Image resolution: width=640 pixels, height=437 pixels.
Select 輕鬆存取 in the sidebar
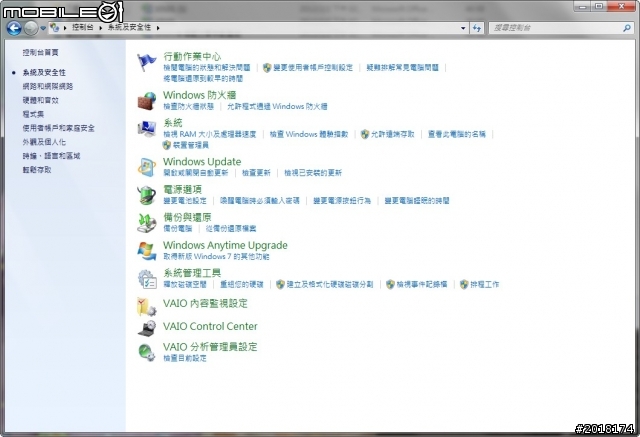pos(37,170)
